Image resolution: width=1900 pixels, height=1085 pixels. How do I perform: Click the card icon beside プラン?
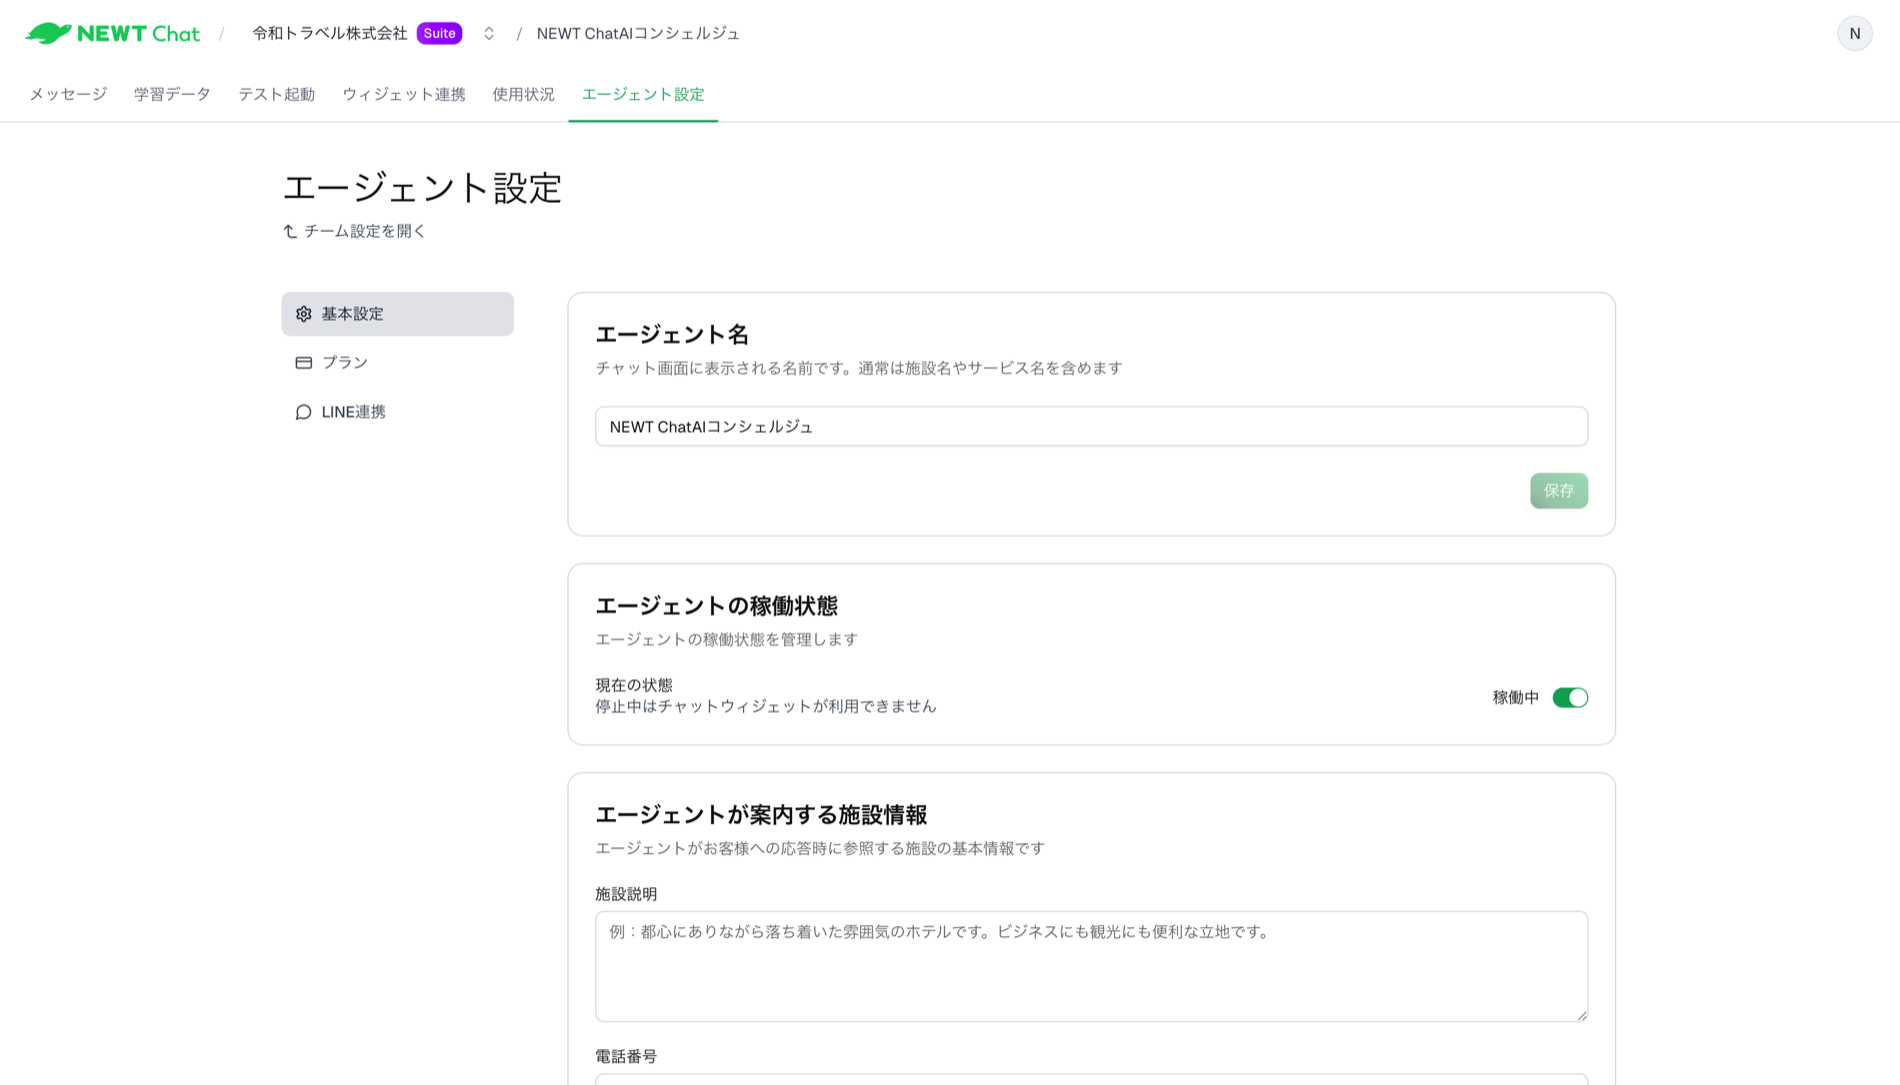[x=303, y=362]
